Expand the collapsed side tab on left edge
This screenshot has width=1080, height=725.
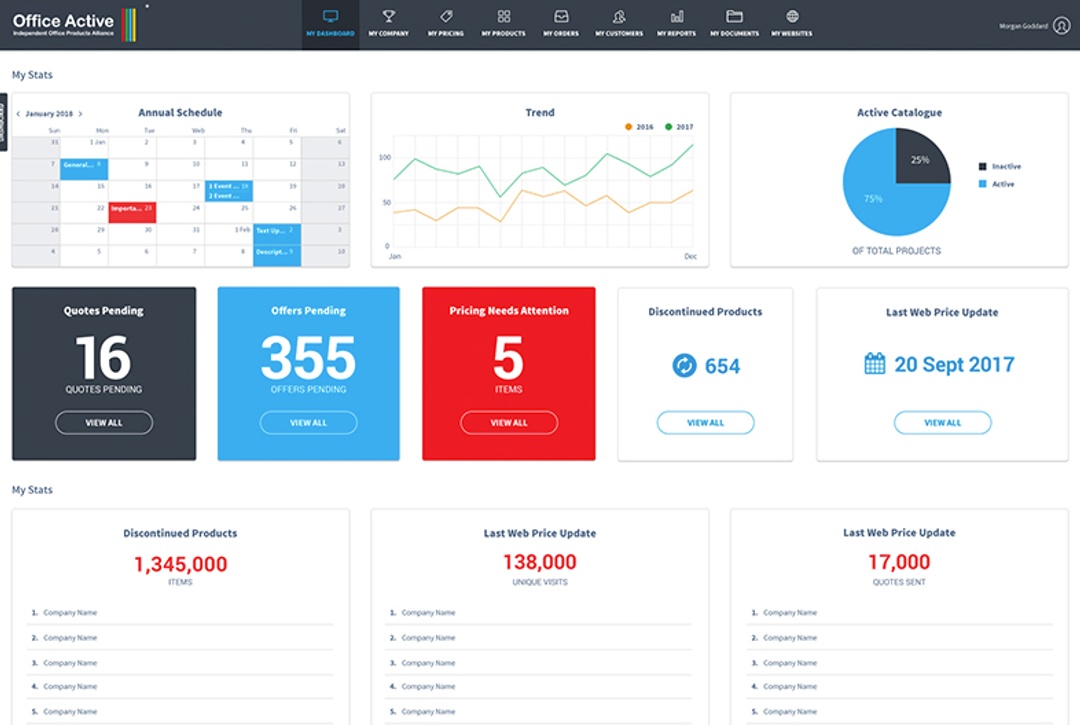[4, 122]
